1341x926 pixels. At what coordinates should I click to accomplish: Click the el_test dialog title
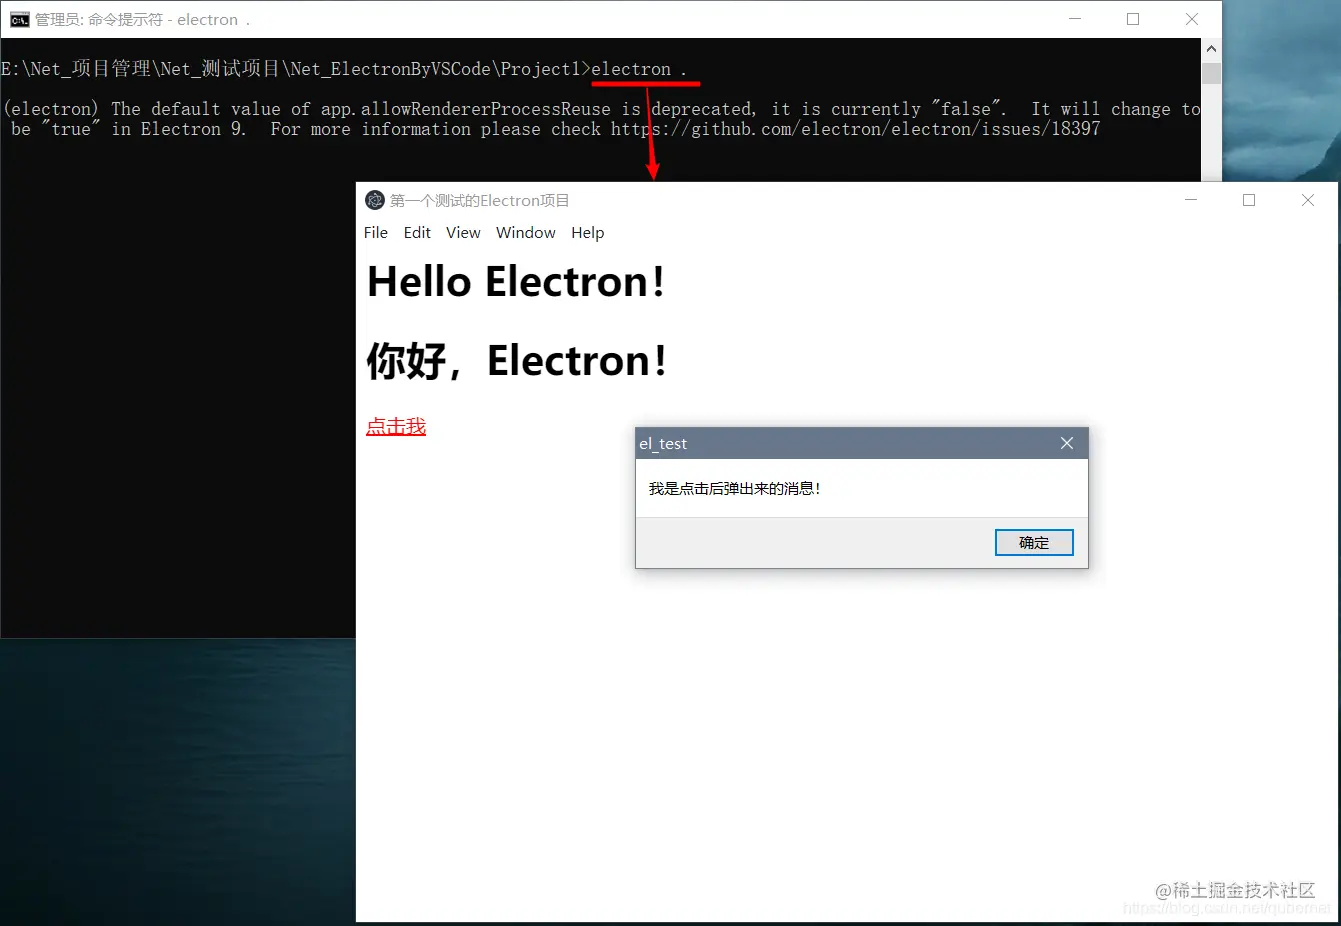663,443
